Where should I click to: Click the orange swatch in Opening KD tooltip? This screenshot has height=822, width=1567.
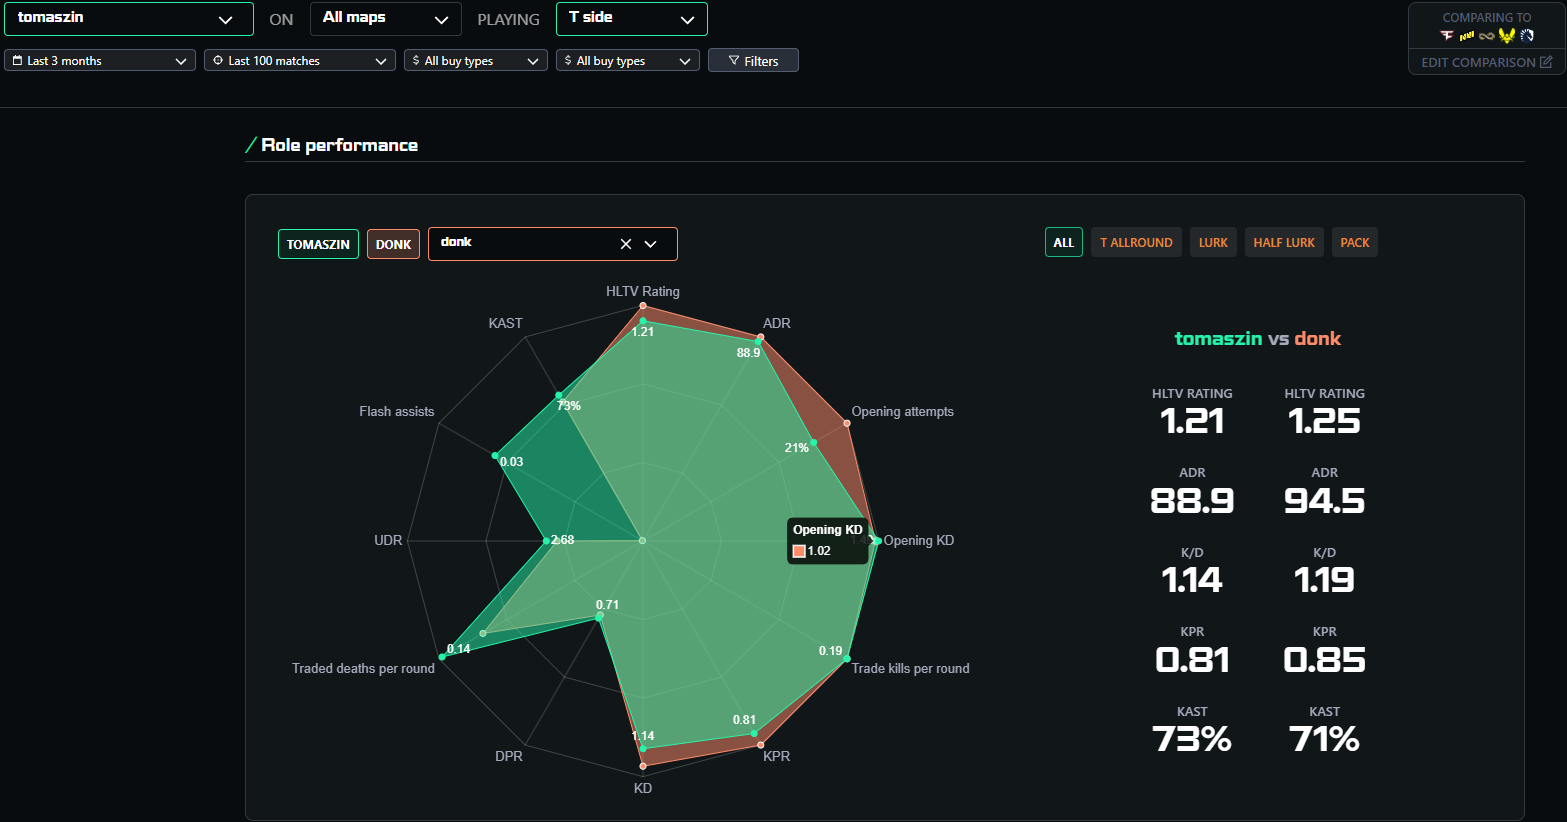(799, 551)
